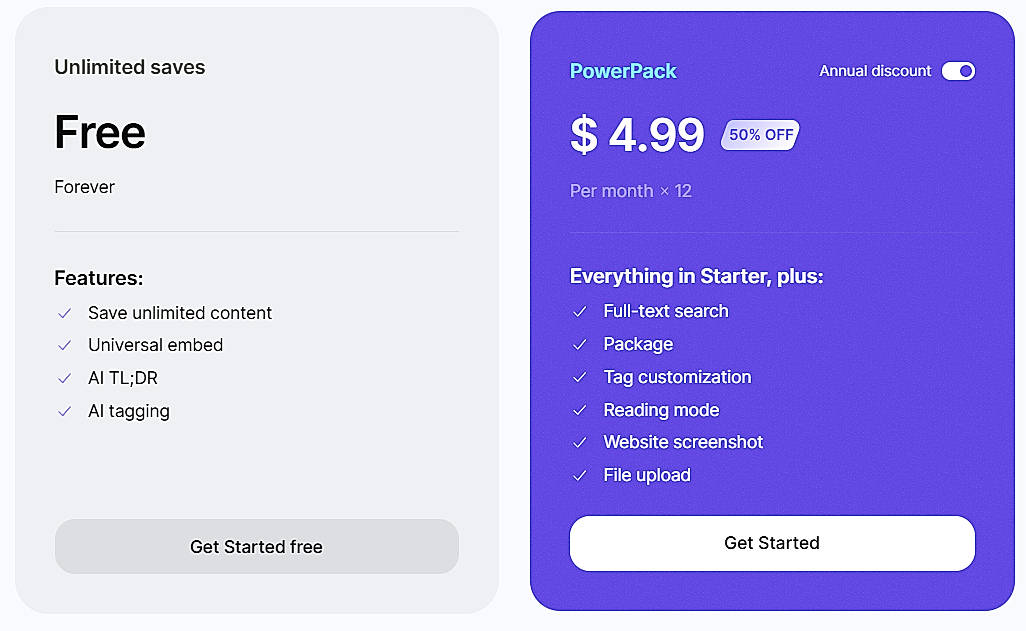Image resolution: width=1026 pixels, height=631 pixels.
Task: Select the Free plan heading
Action: click(x=99, y=132)
